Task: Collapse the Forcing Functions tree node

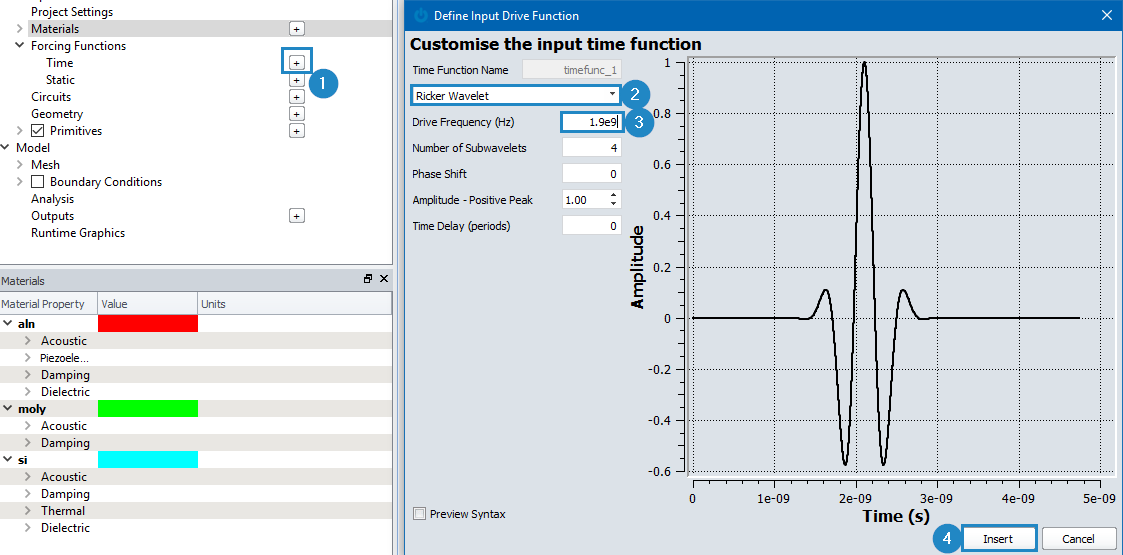Action: point(19,46)
